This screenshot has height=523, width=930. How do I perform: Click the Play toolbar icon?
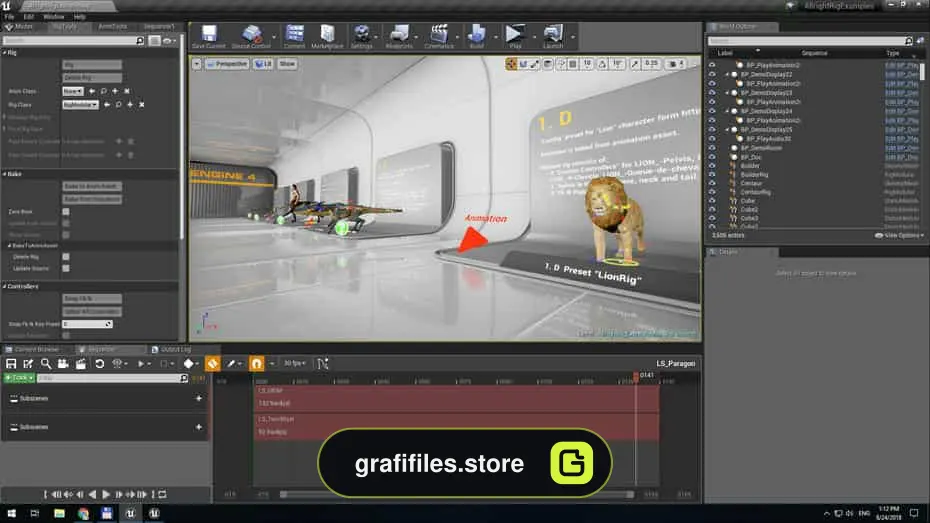(515, 36)
